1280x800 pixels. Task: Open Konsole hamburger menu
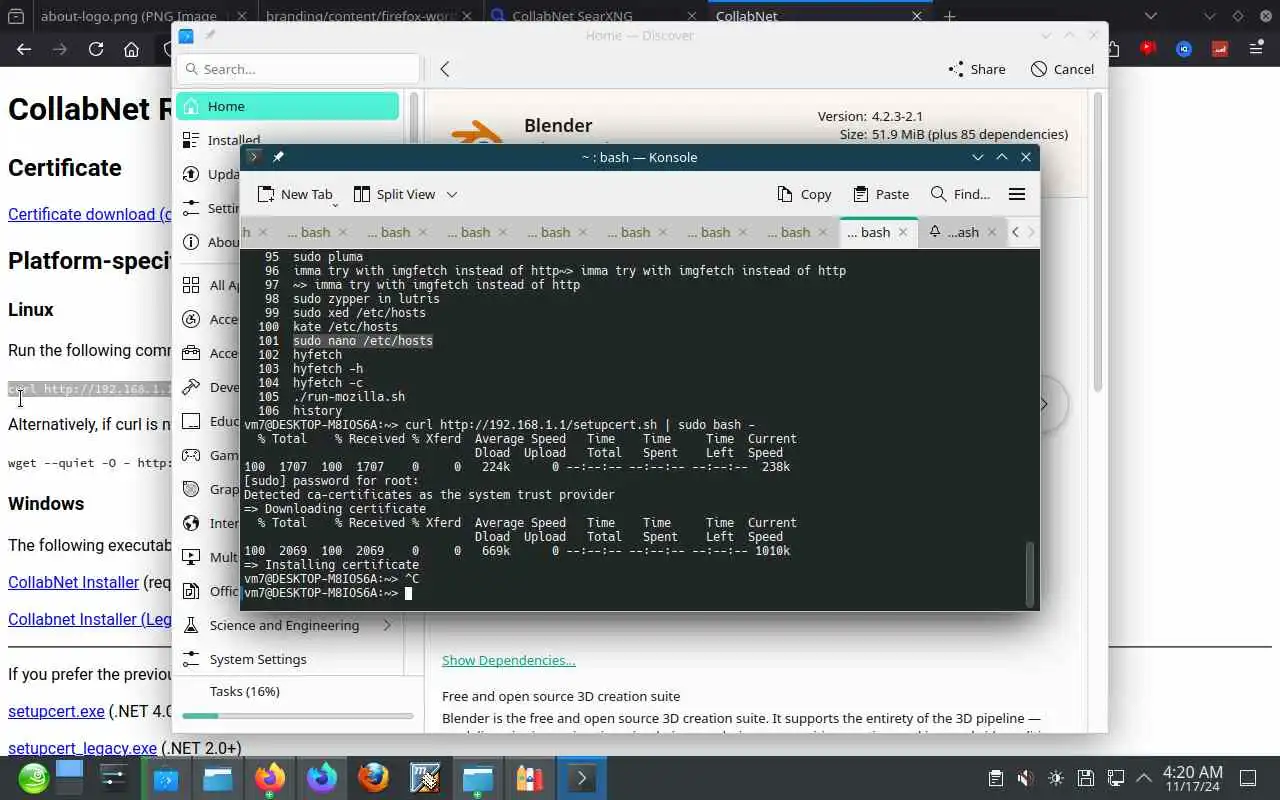coord(1017,194)
